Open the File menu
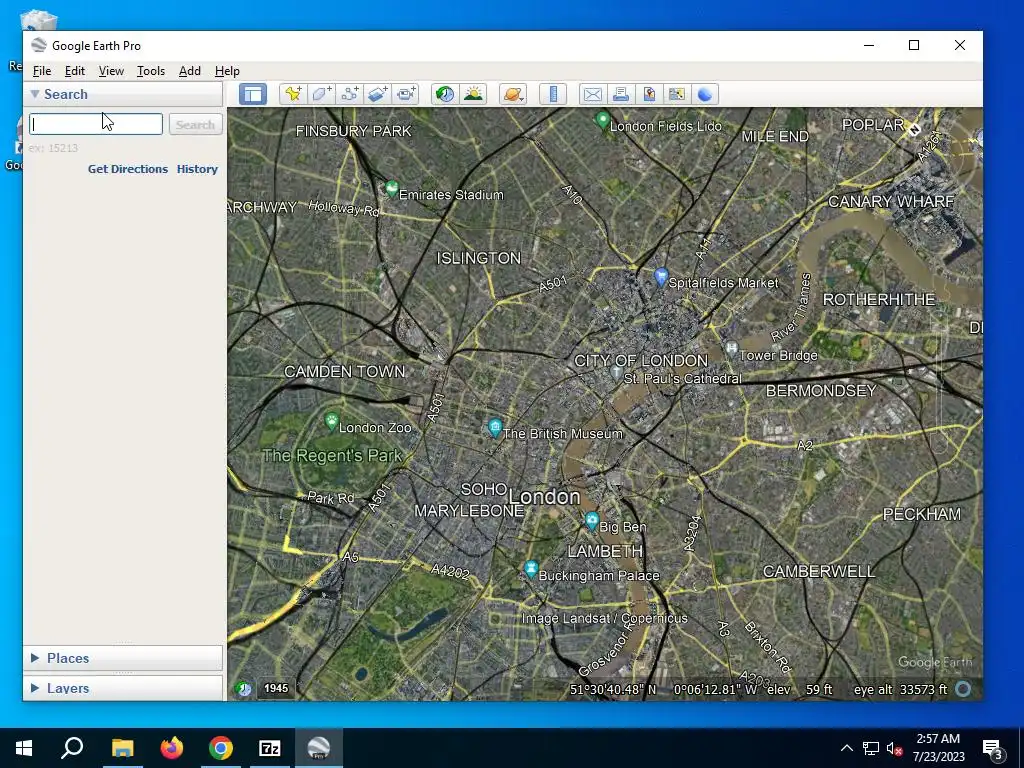 (42, 71)
